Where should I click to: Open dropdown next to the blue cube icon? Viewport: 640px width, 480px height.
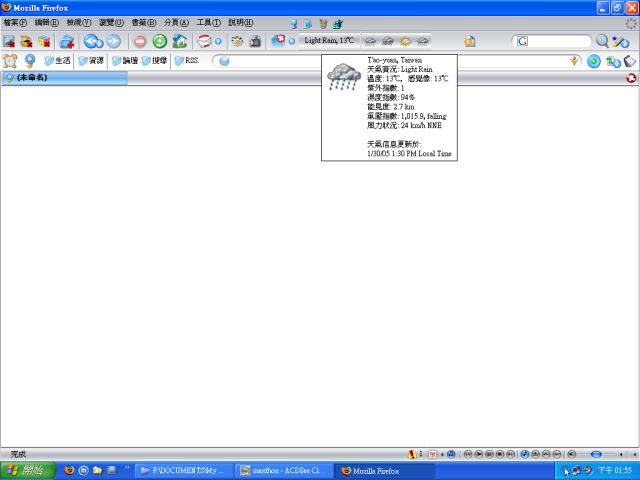point(292,41)
